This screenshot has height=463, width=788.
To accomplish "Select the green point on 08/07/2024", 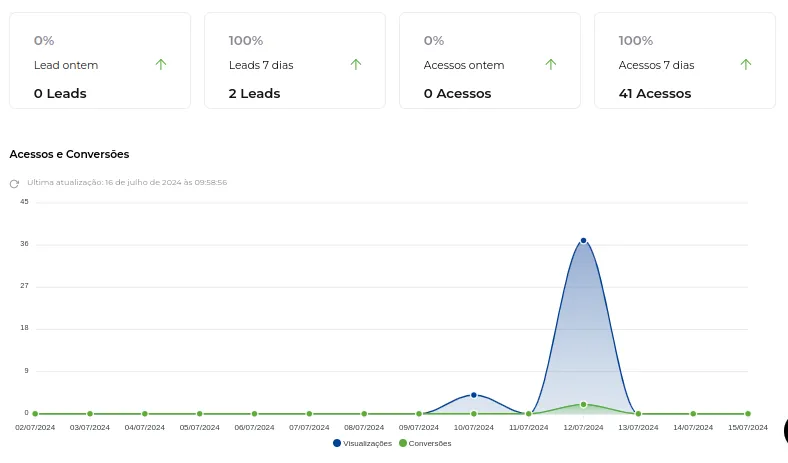I will pos(364,414).
